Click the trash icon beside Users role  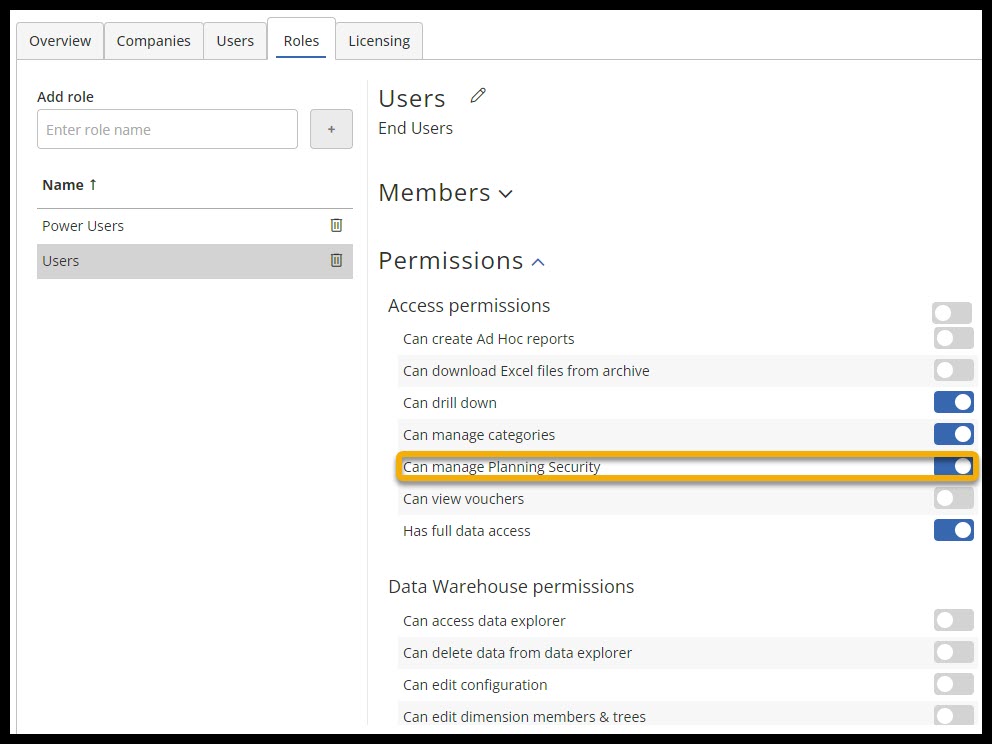336,261
